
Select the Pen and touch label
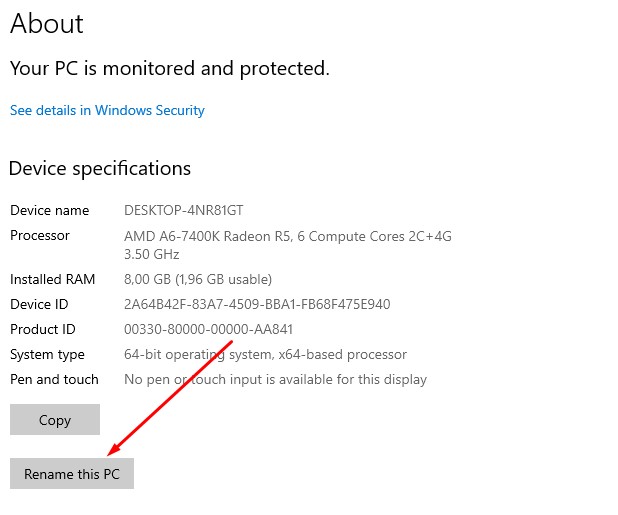(x=54, y=379)
